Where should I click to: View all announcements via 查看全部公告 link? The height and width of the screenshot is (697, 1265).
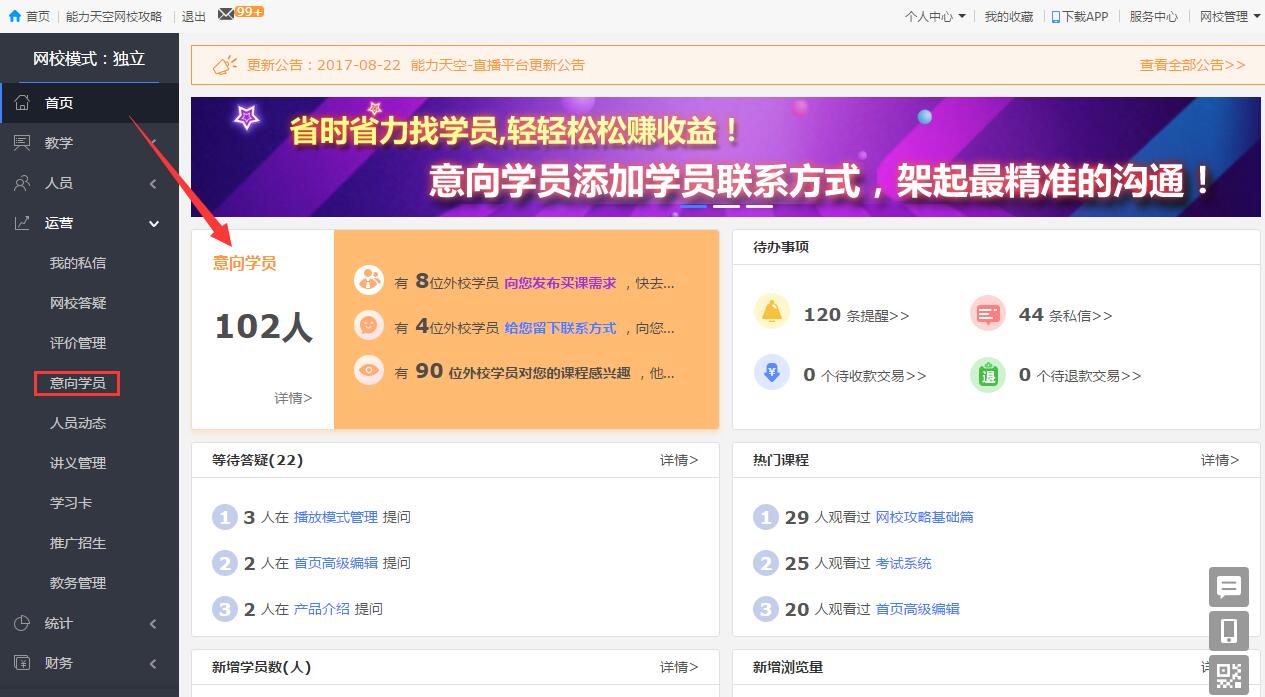[x=1192, y=65]
